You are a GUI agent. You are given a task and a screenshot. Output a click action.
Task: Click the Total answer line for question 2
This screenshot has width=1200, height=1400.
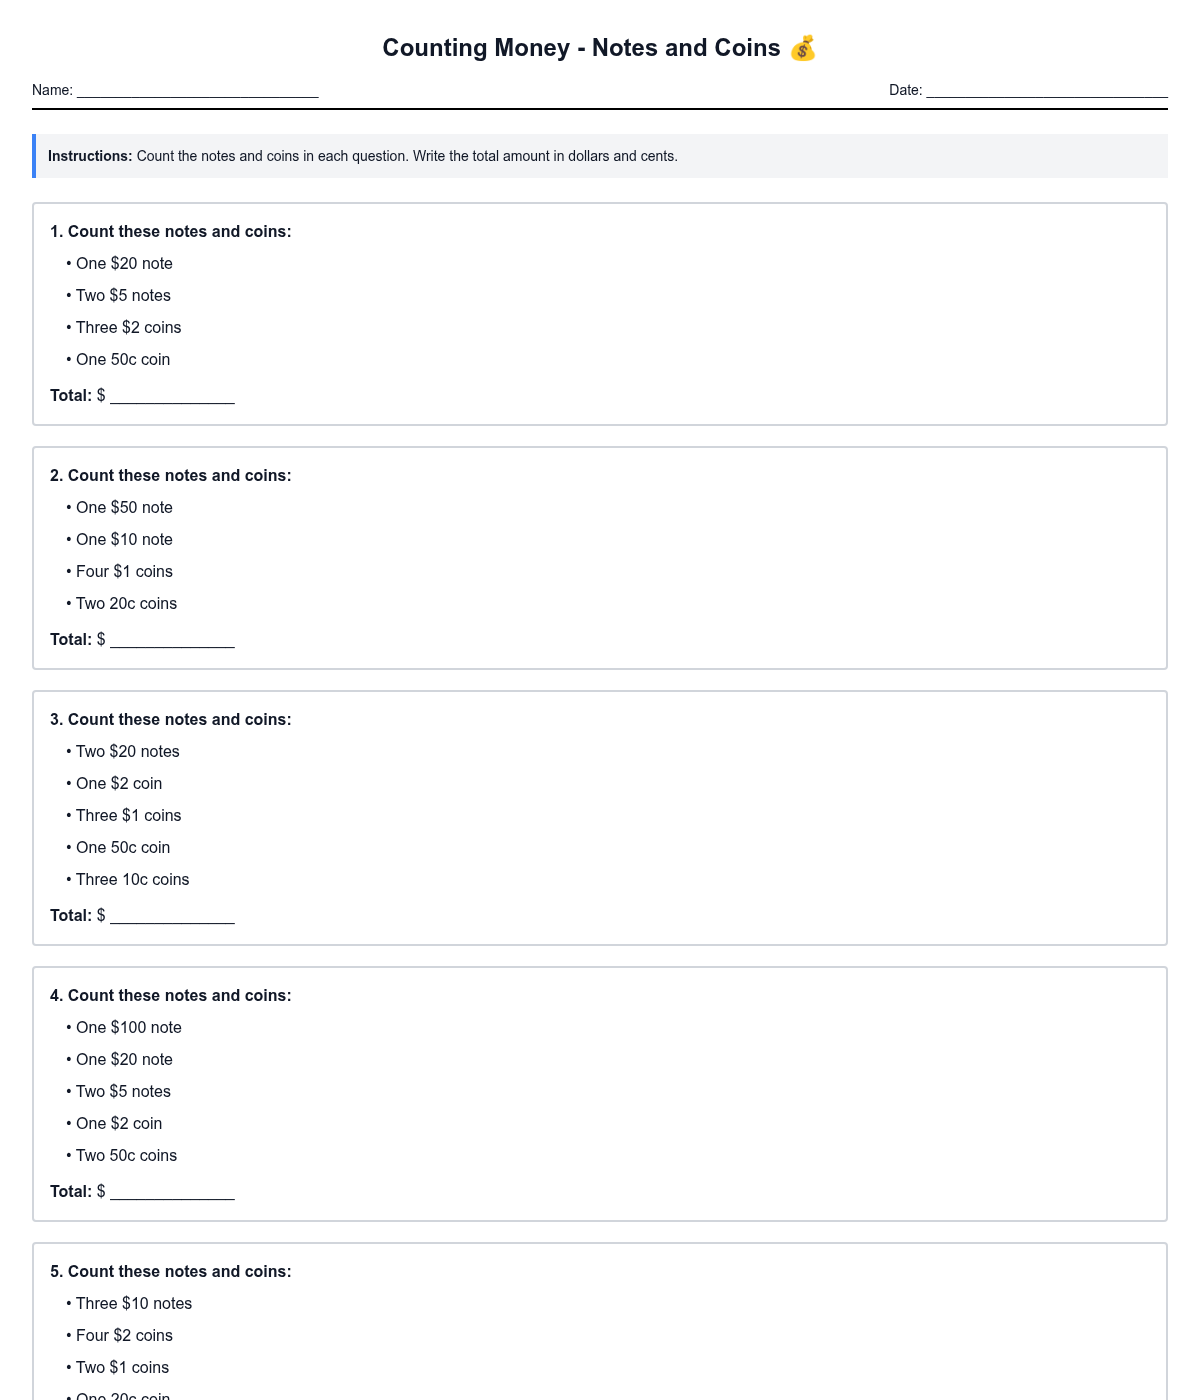click(172, 640)
